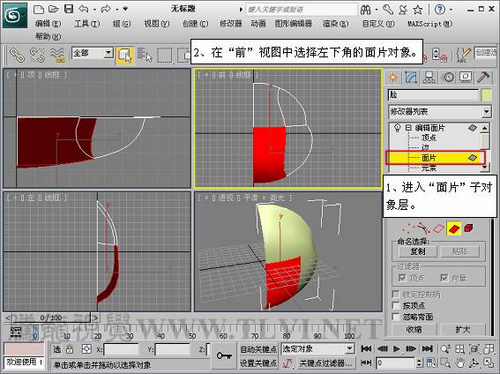The image size is (500, 374).
Task: Click the 收缩 shrink selection button
Action: pyautogui.click(x=414, y=330)
